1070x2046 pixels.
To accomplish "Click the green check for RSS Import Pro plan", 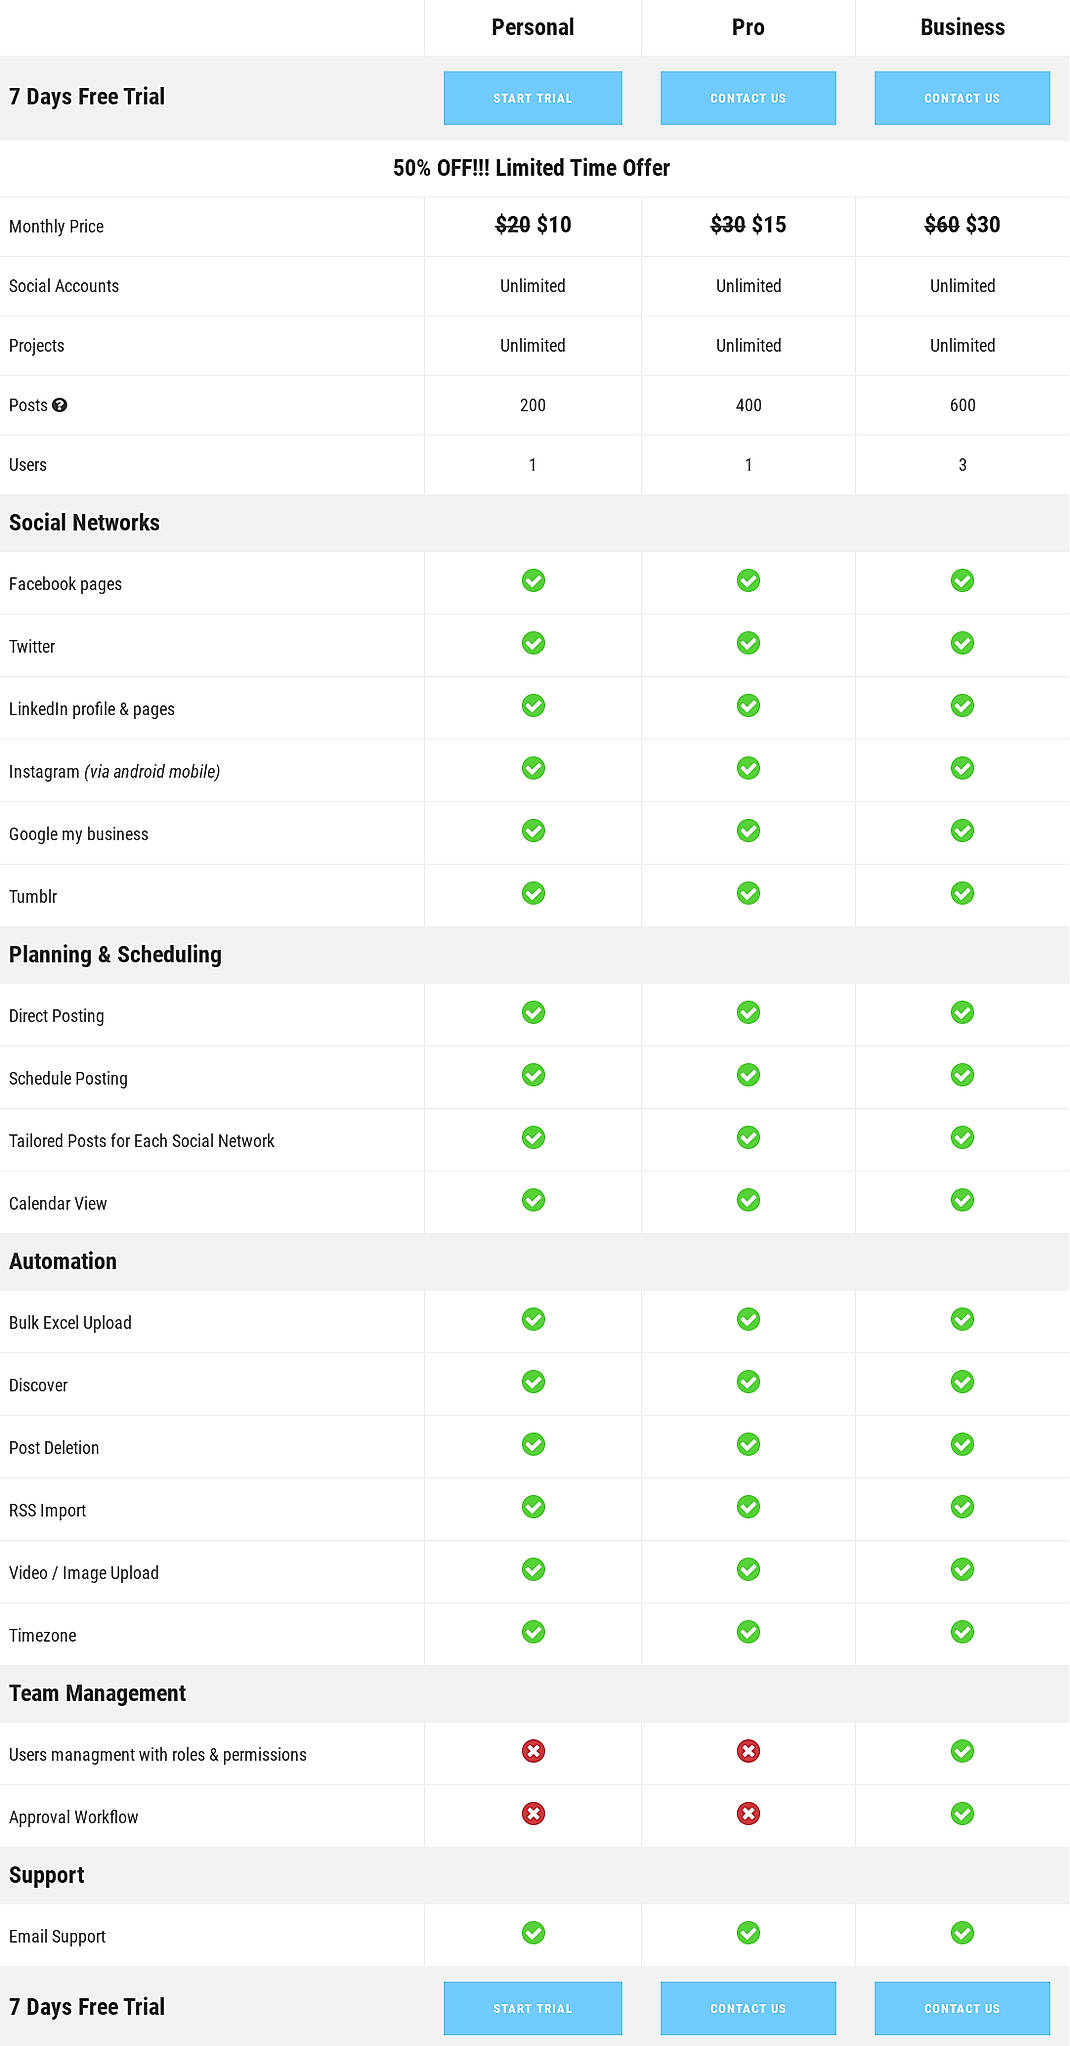I will pyautogui.click(x=748, y=1508).
